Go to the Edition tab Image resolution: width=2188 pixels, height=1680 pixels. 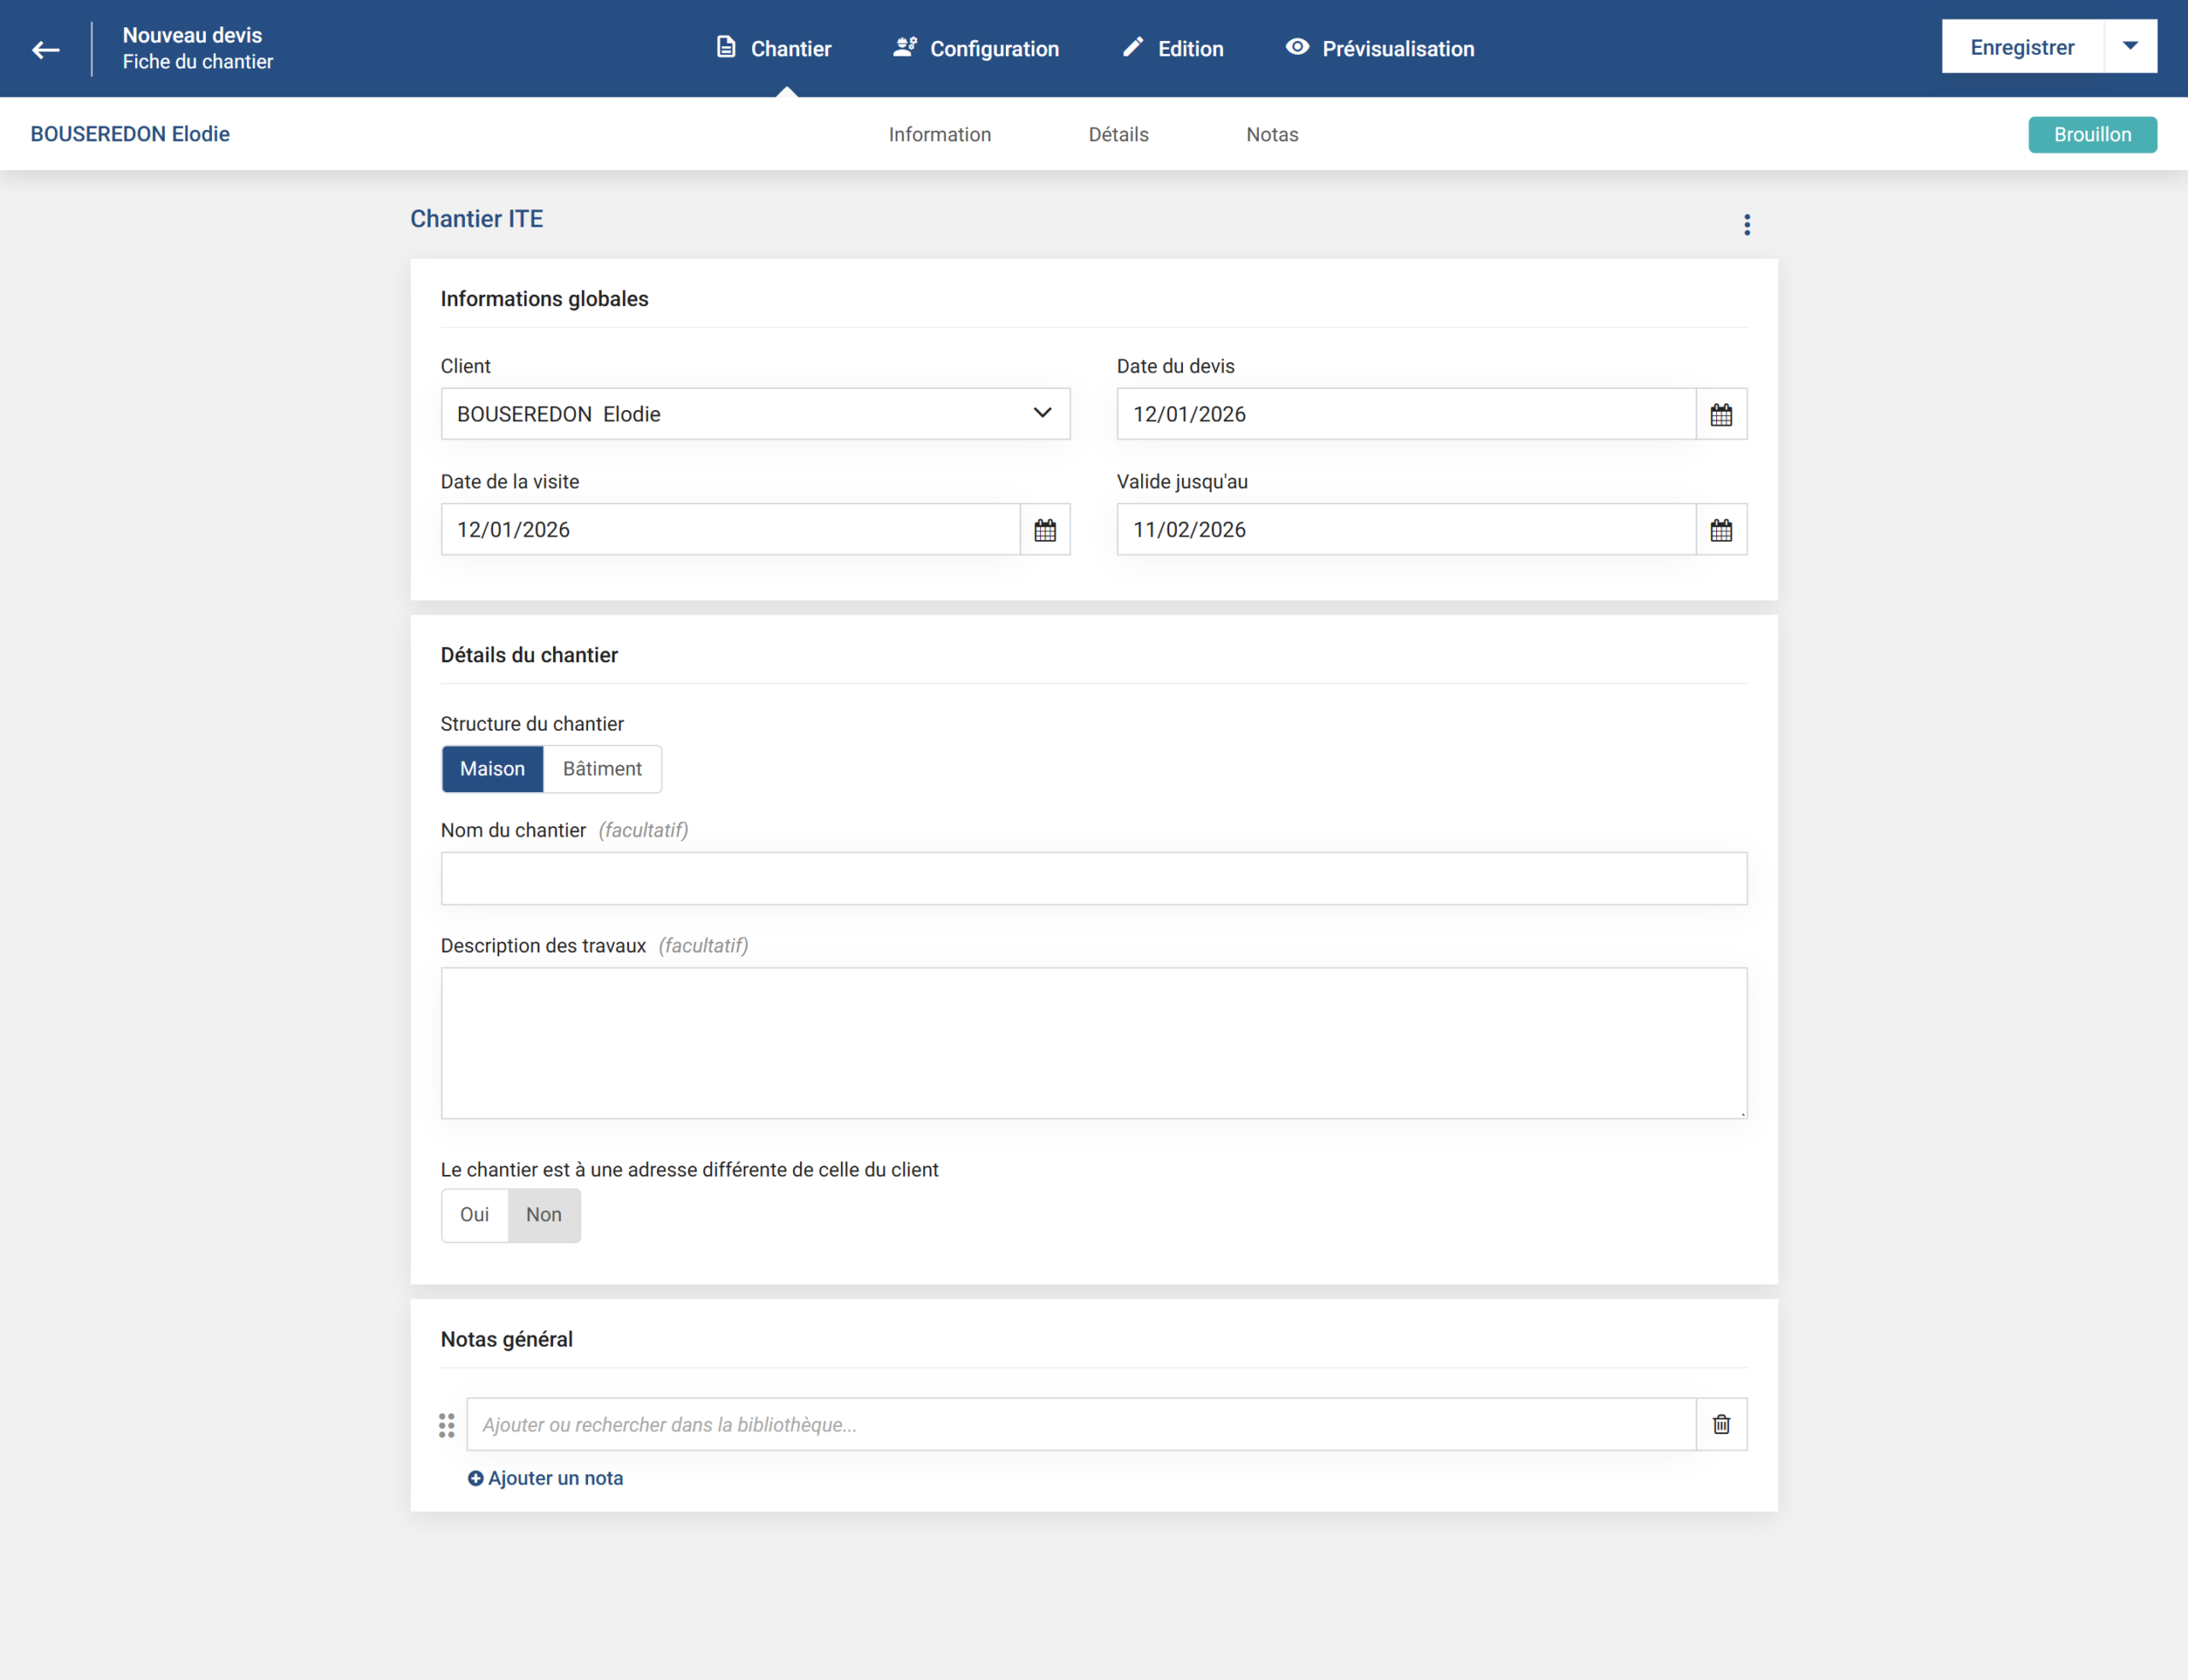click(x=1173, y=49)
